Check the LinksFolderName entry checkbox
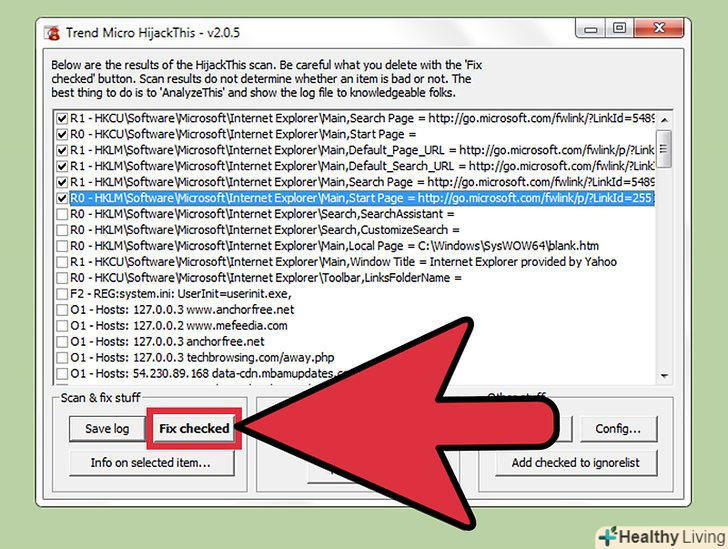The height and width of the screenshot is (549, 728). (x=62, y=278)
